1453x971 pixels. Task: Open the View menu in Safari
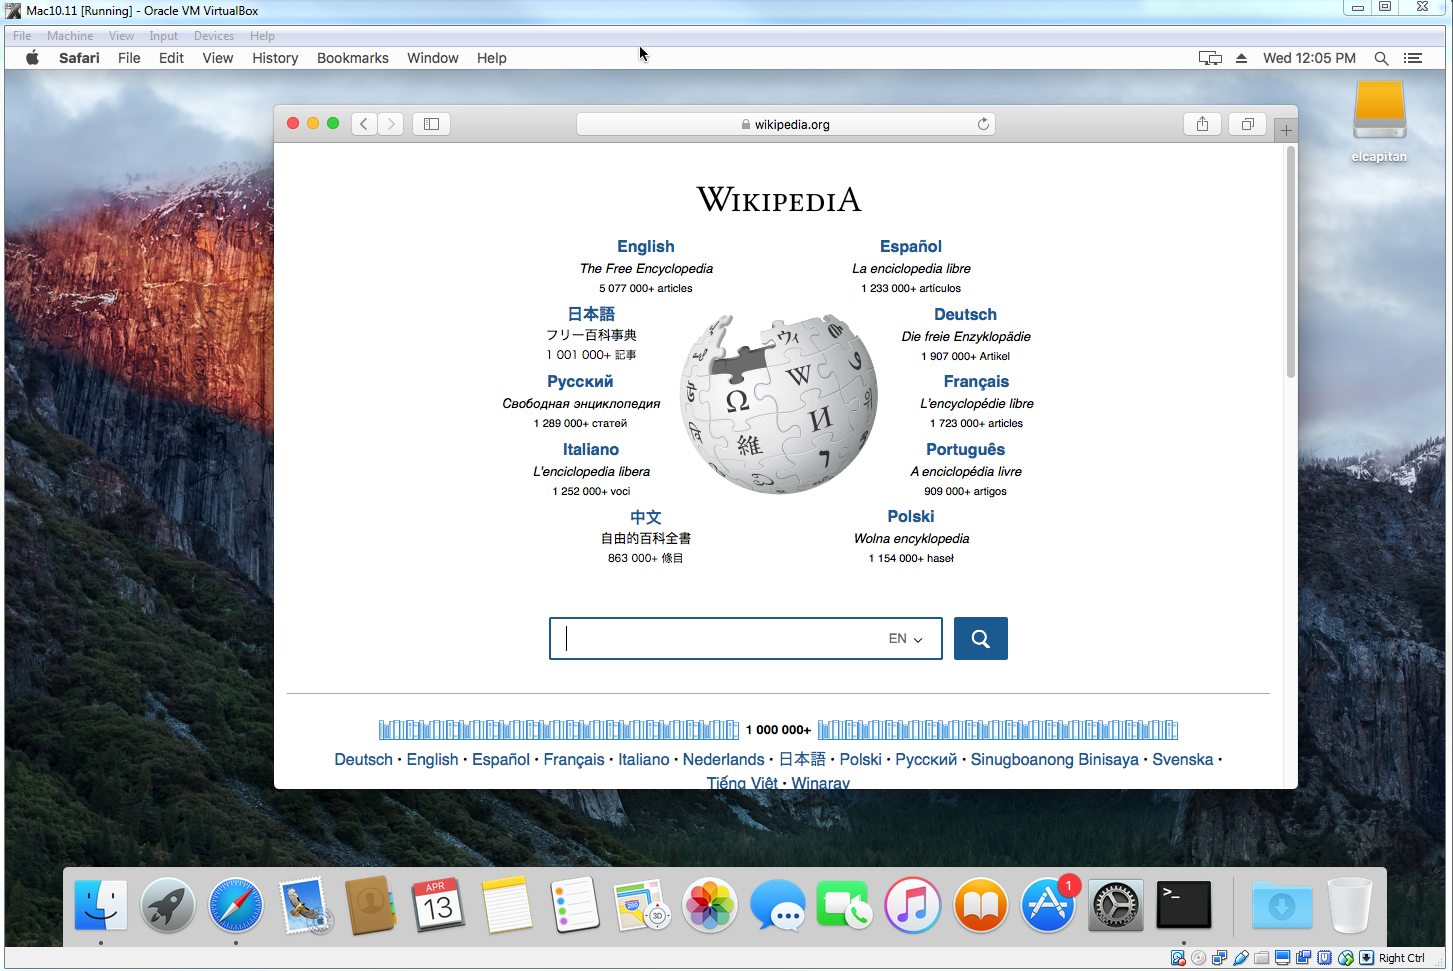[x=218, y=58]
